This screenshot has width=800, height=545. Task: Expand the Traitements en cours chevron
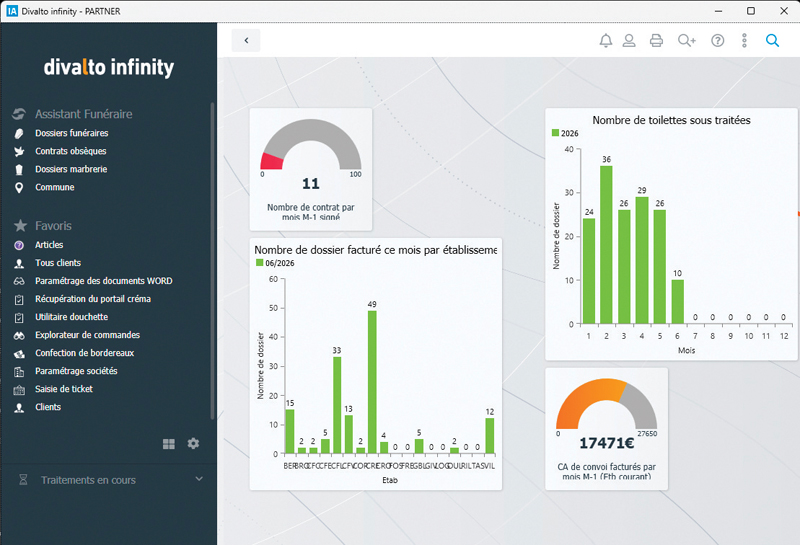199,479
